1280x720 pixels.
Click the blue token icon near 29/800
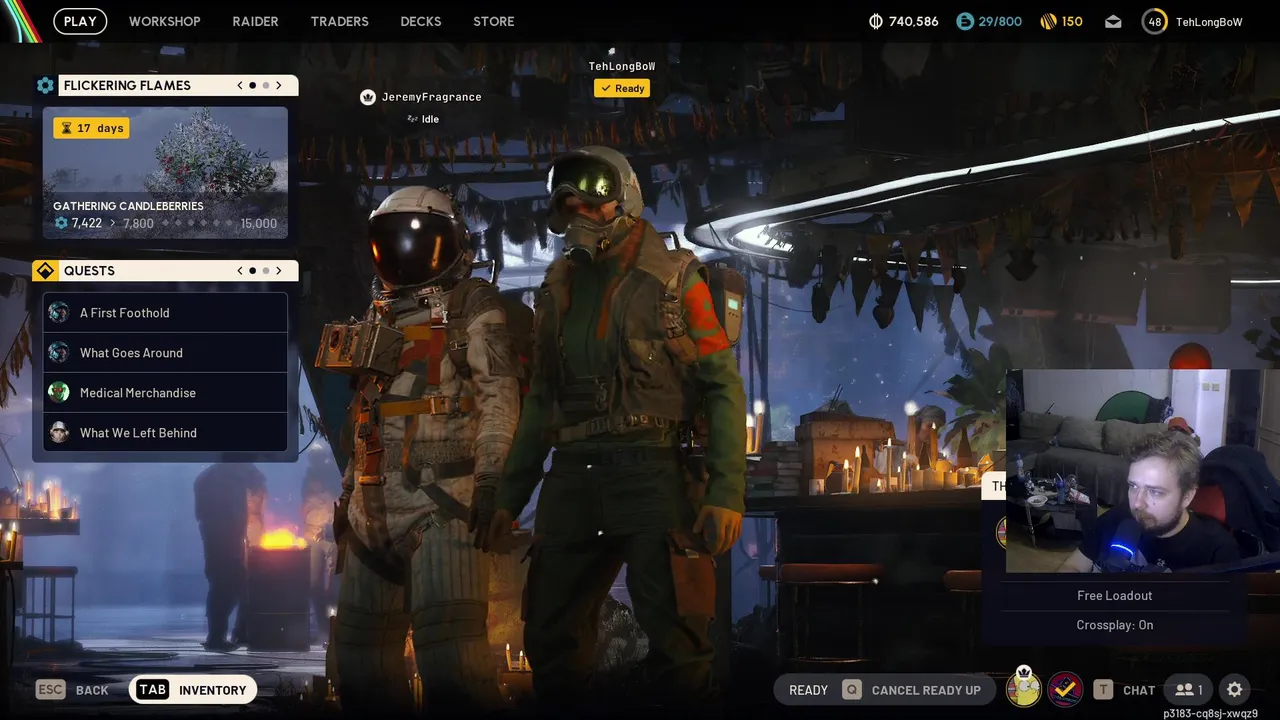tap(965, 21)
